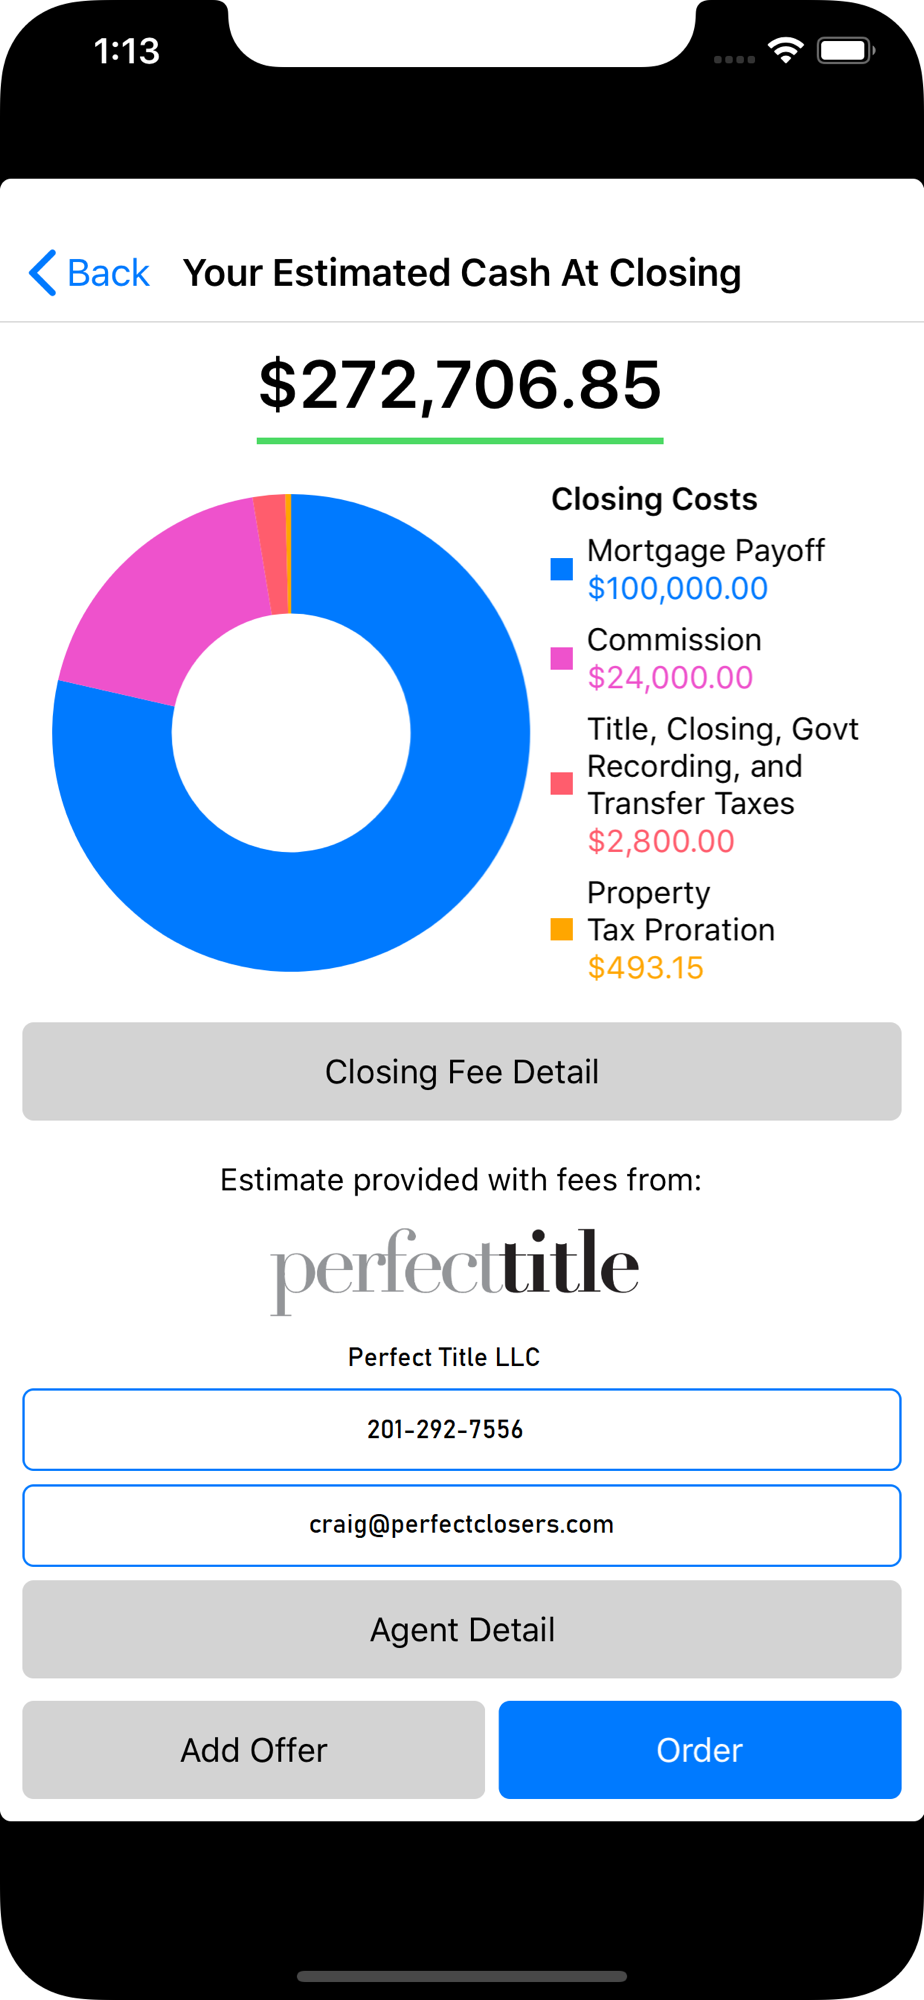Tap the Back chevron arrow icon
The height and width of the screenshot is (2000, 924).
tap(42, 273)
